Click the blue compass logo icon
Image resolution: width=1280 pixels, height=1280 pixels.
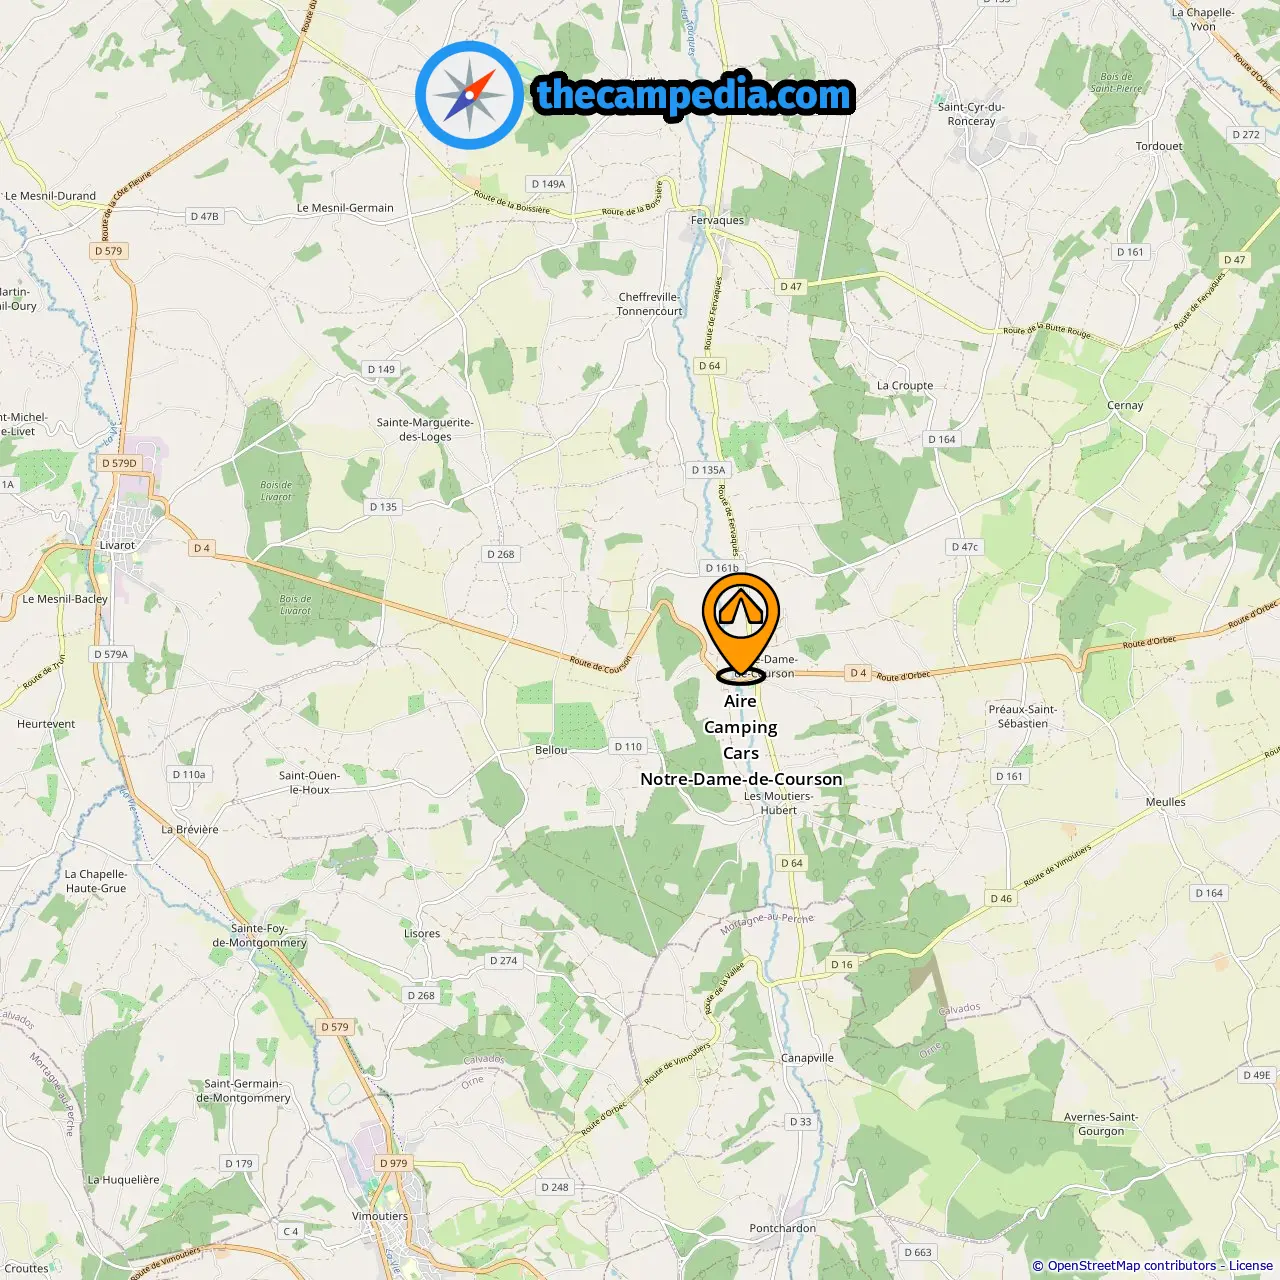[x=469, y=95]
